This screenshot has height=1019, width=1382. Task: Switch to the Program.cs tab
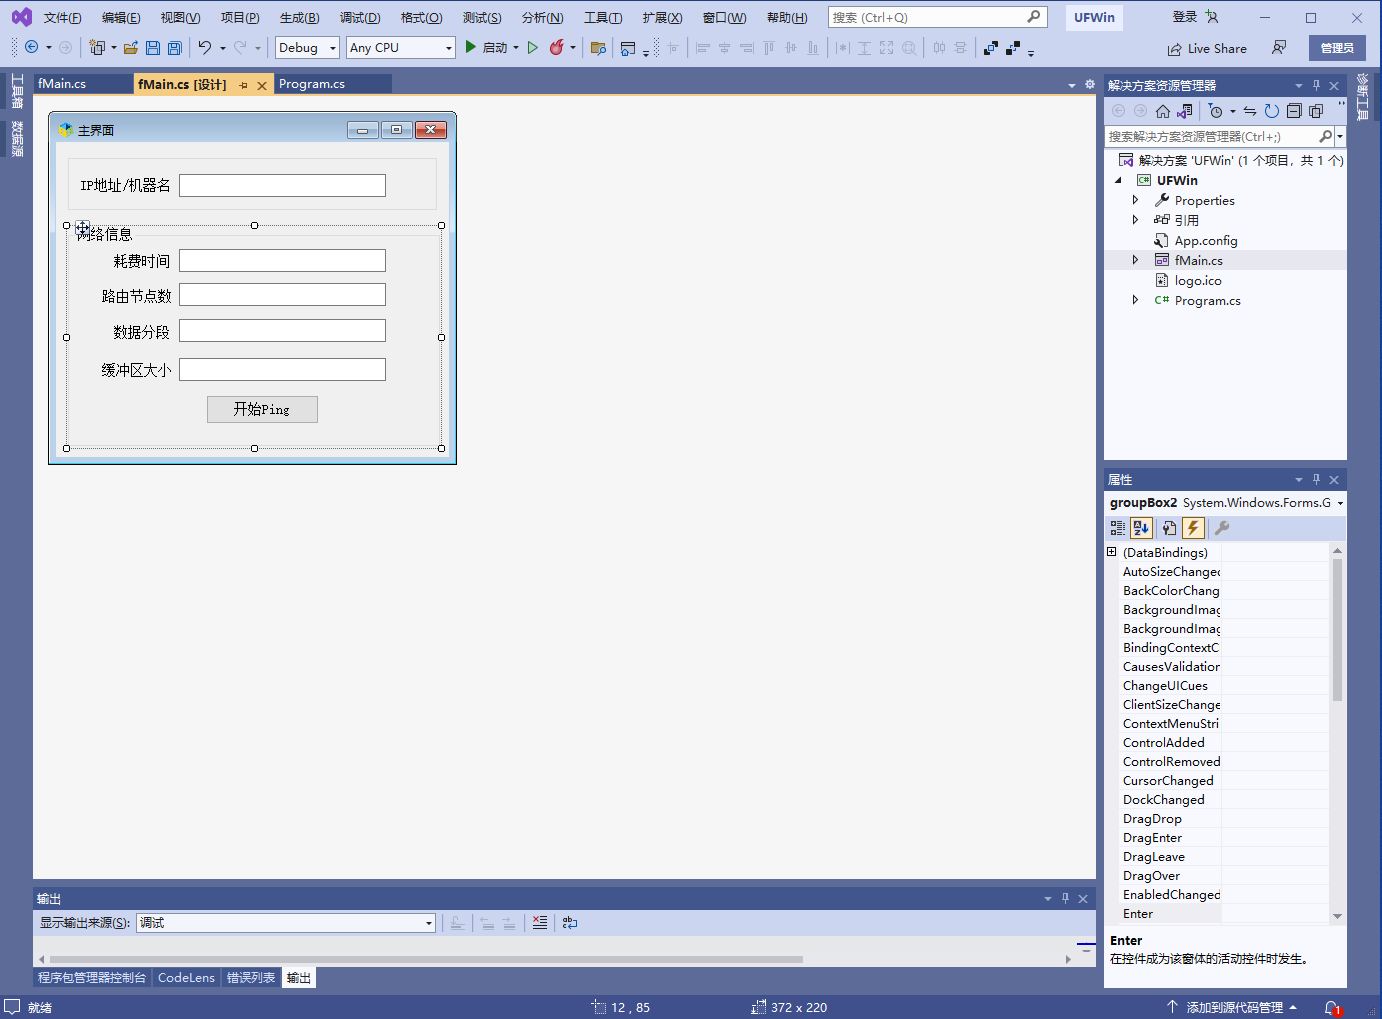(312, 84)
